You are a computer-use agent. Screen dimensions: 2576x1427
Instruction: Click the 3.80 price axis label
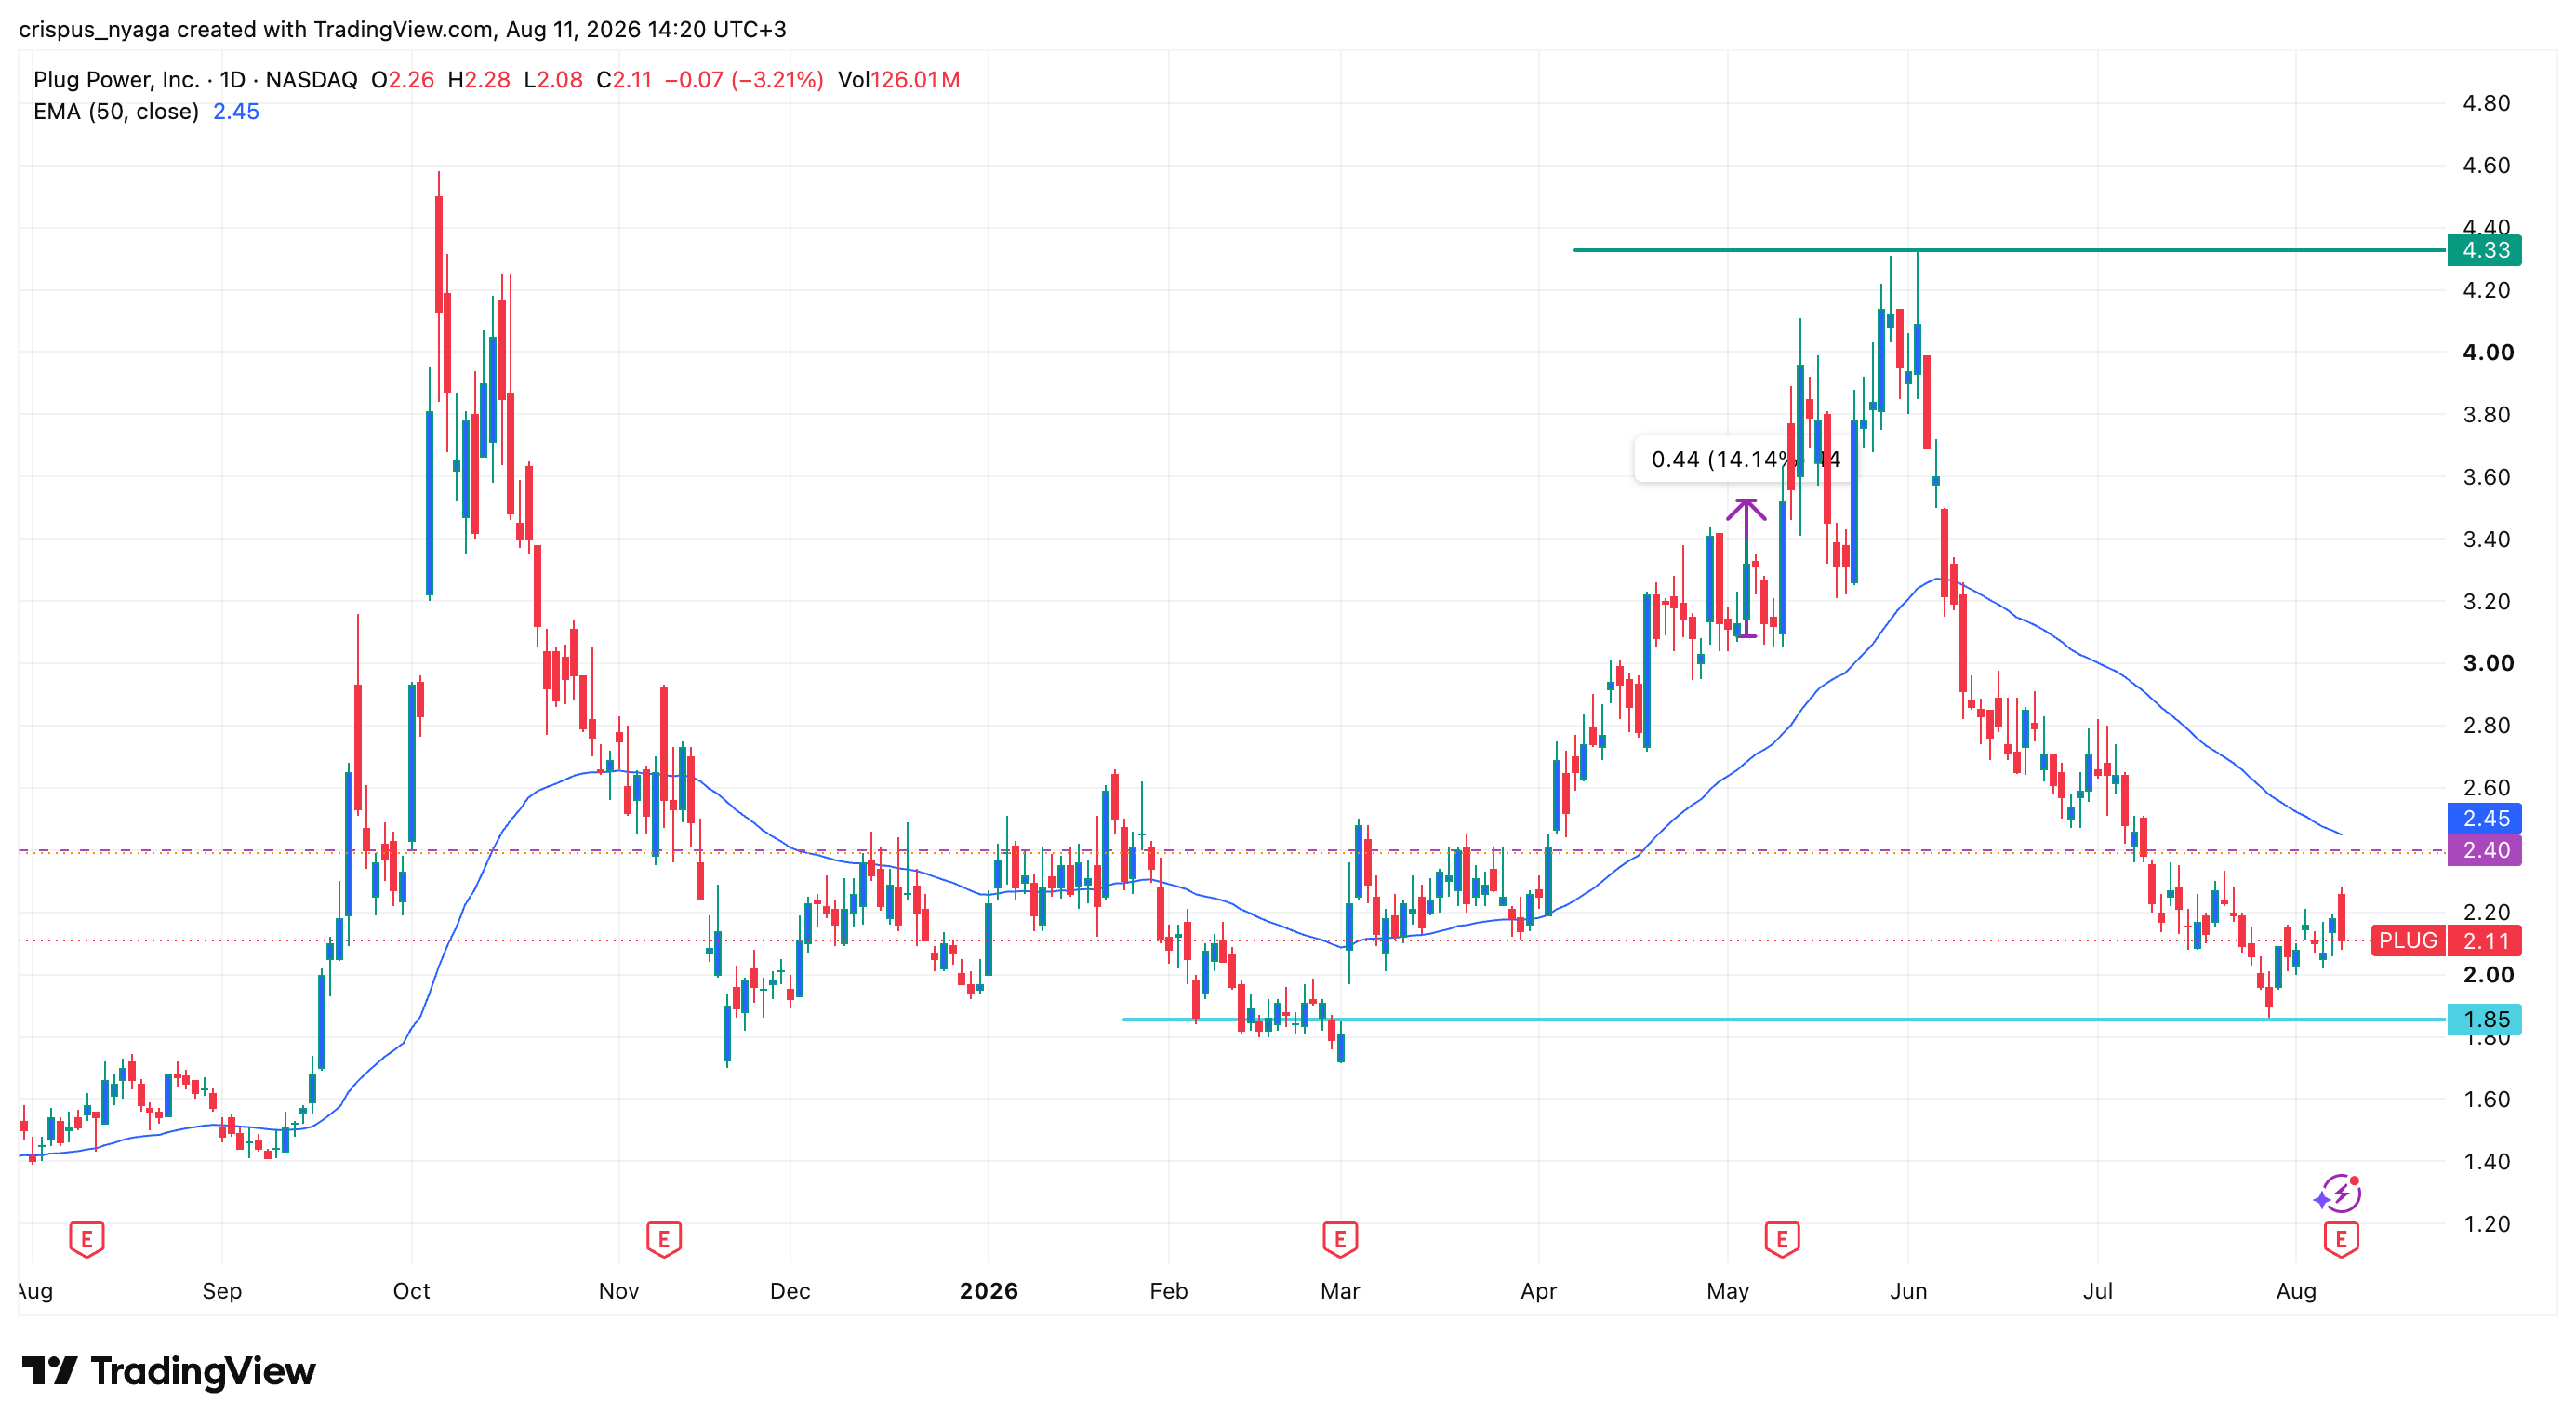click(2486, 414)
